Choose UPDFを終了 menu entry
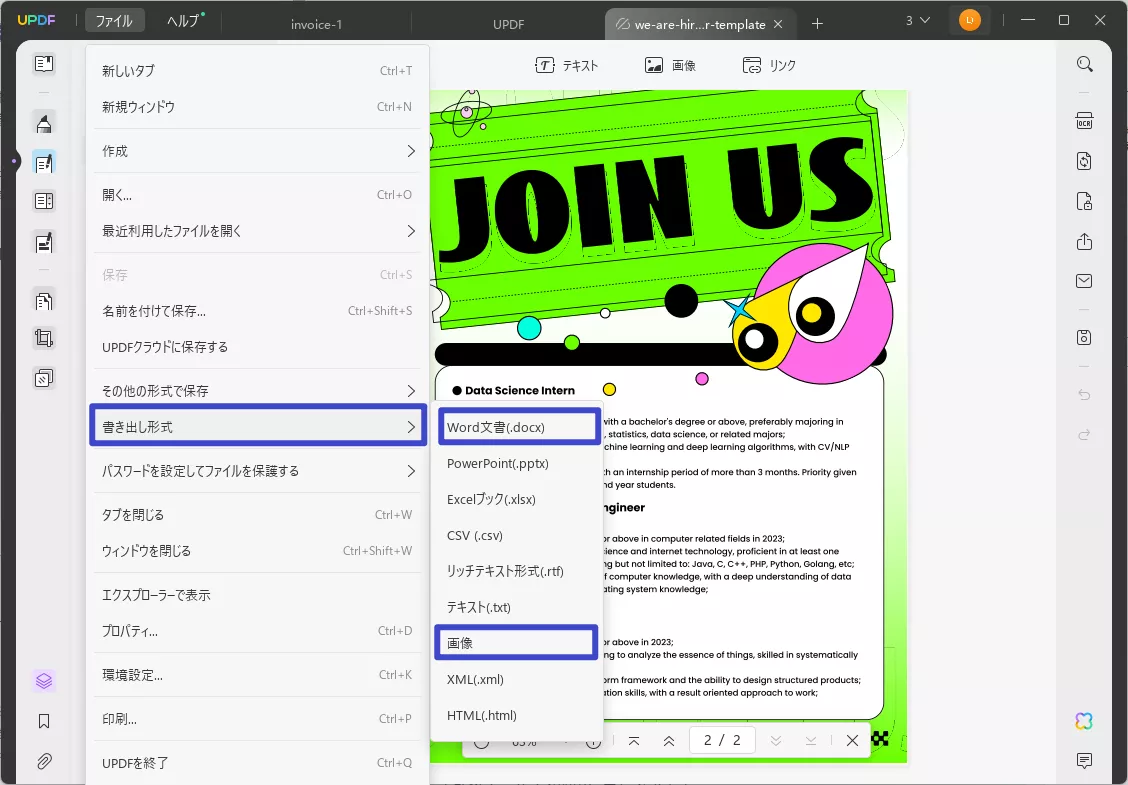 [x=258, y=763]
